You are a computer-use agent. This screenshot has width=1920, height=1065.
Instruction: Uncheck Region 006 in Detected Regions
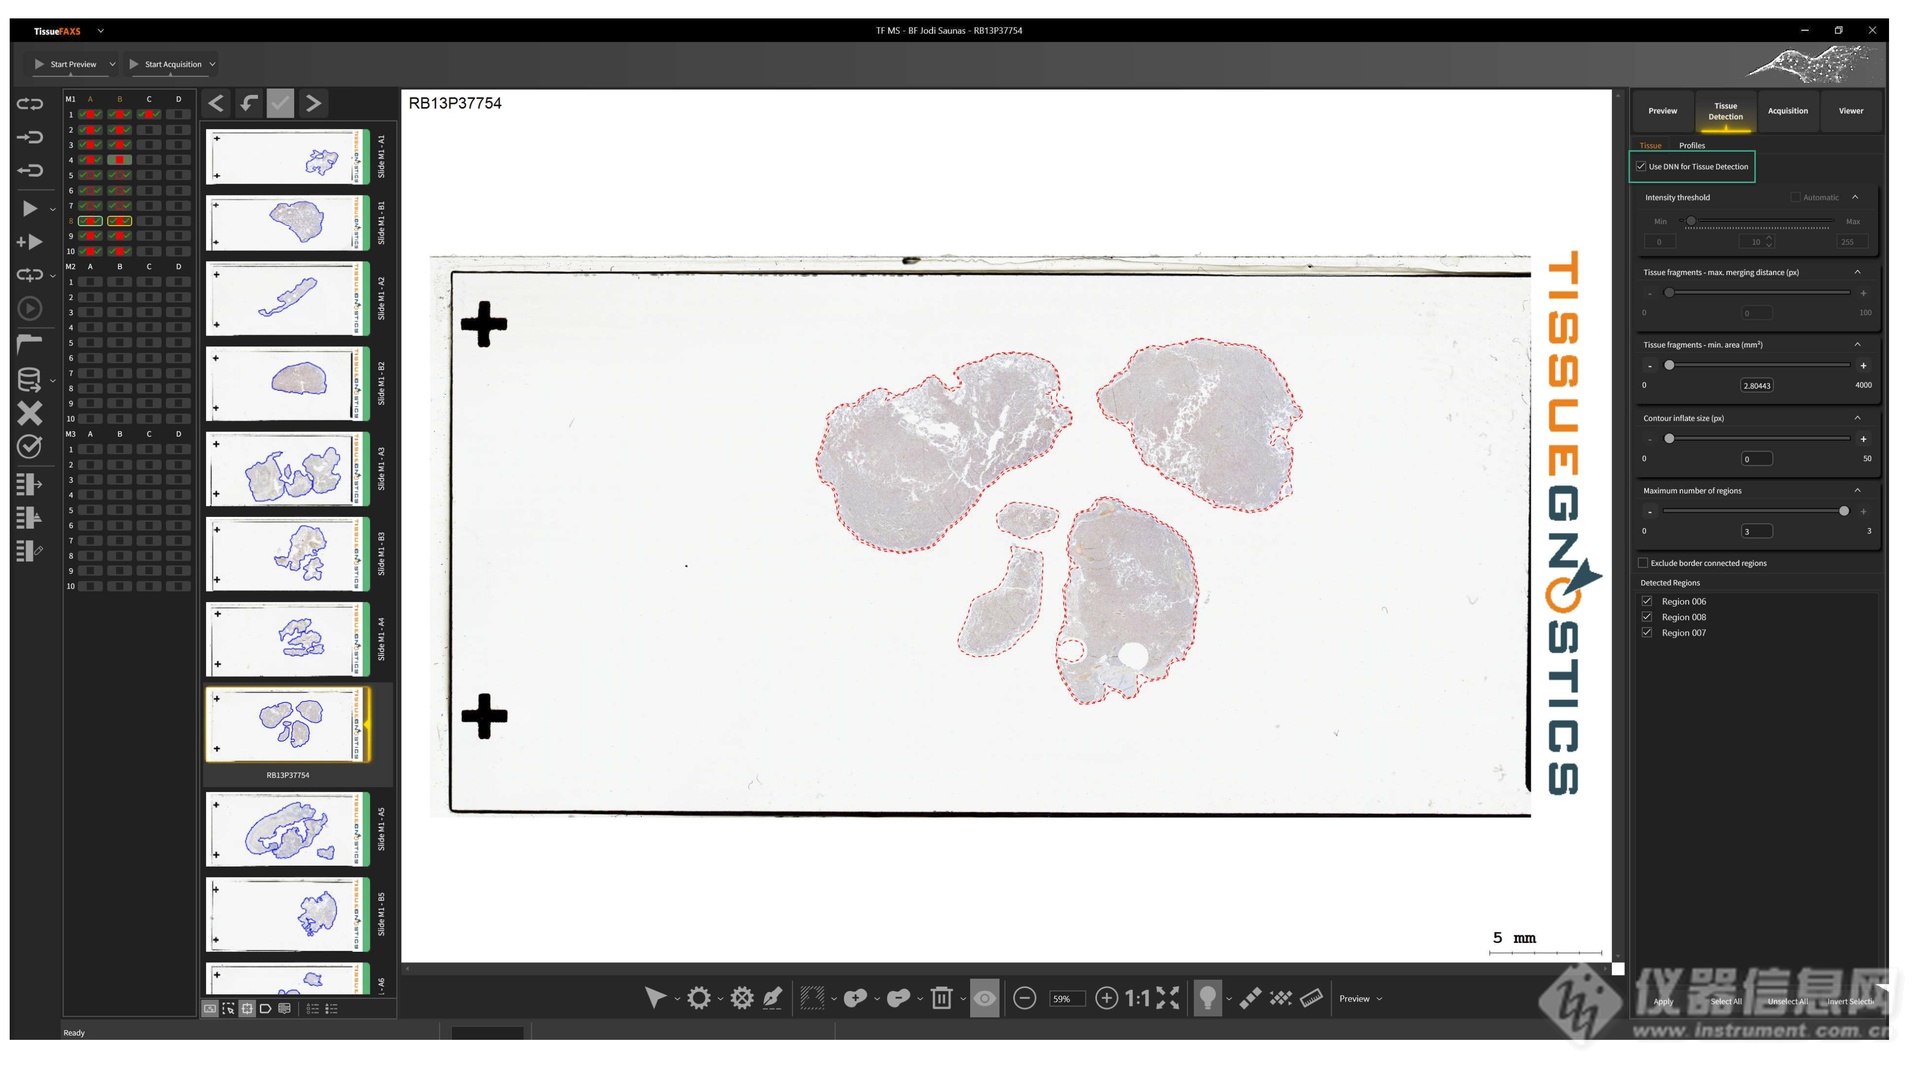[x=1647, y=601]
